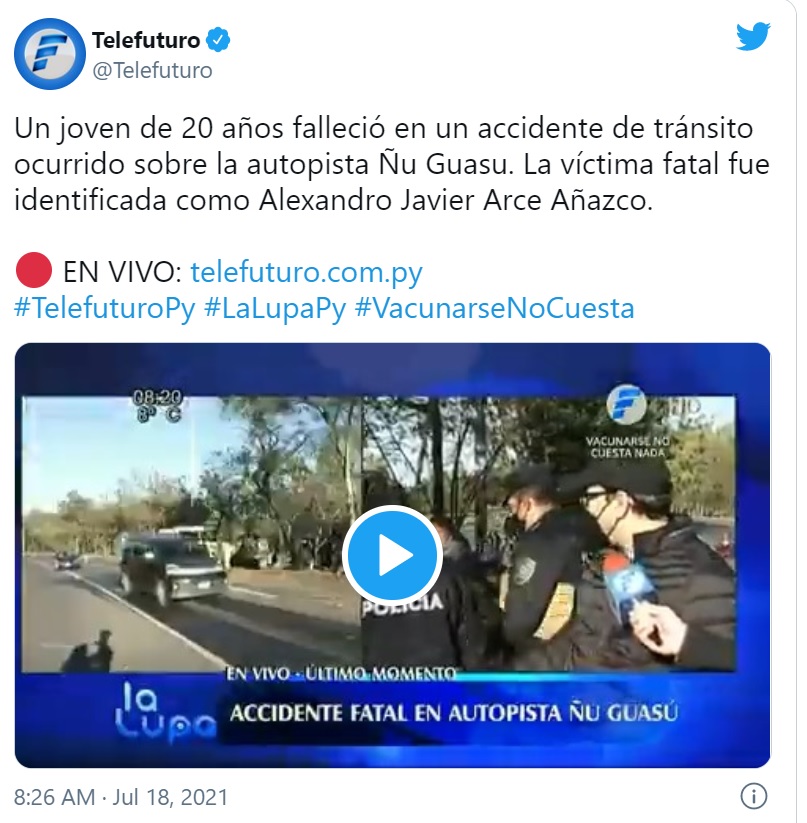This screenshot has width=807, height=823.
Task: Open the #LaLupaPy hashtag
Action: pos(275,308)
